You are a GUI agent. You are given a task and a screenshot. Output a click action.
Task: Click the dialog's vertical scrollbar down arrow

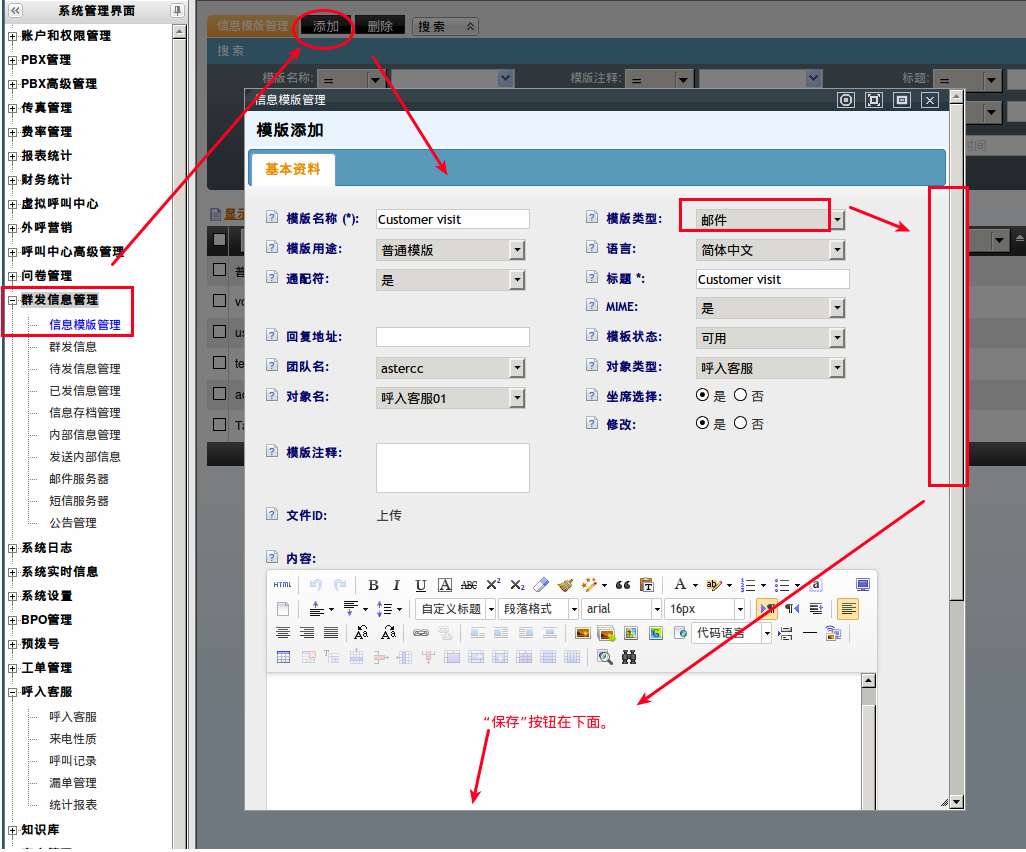point(956,801)
